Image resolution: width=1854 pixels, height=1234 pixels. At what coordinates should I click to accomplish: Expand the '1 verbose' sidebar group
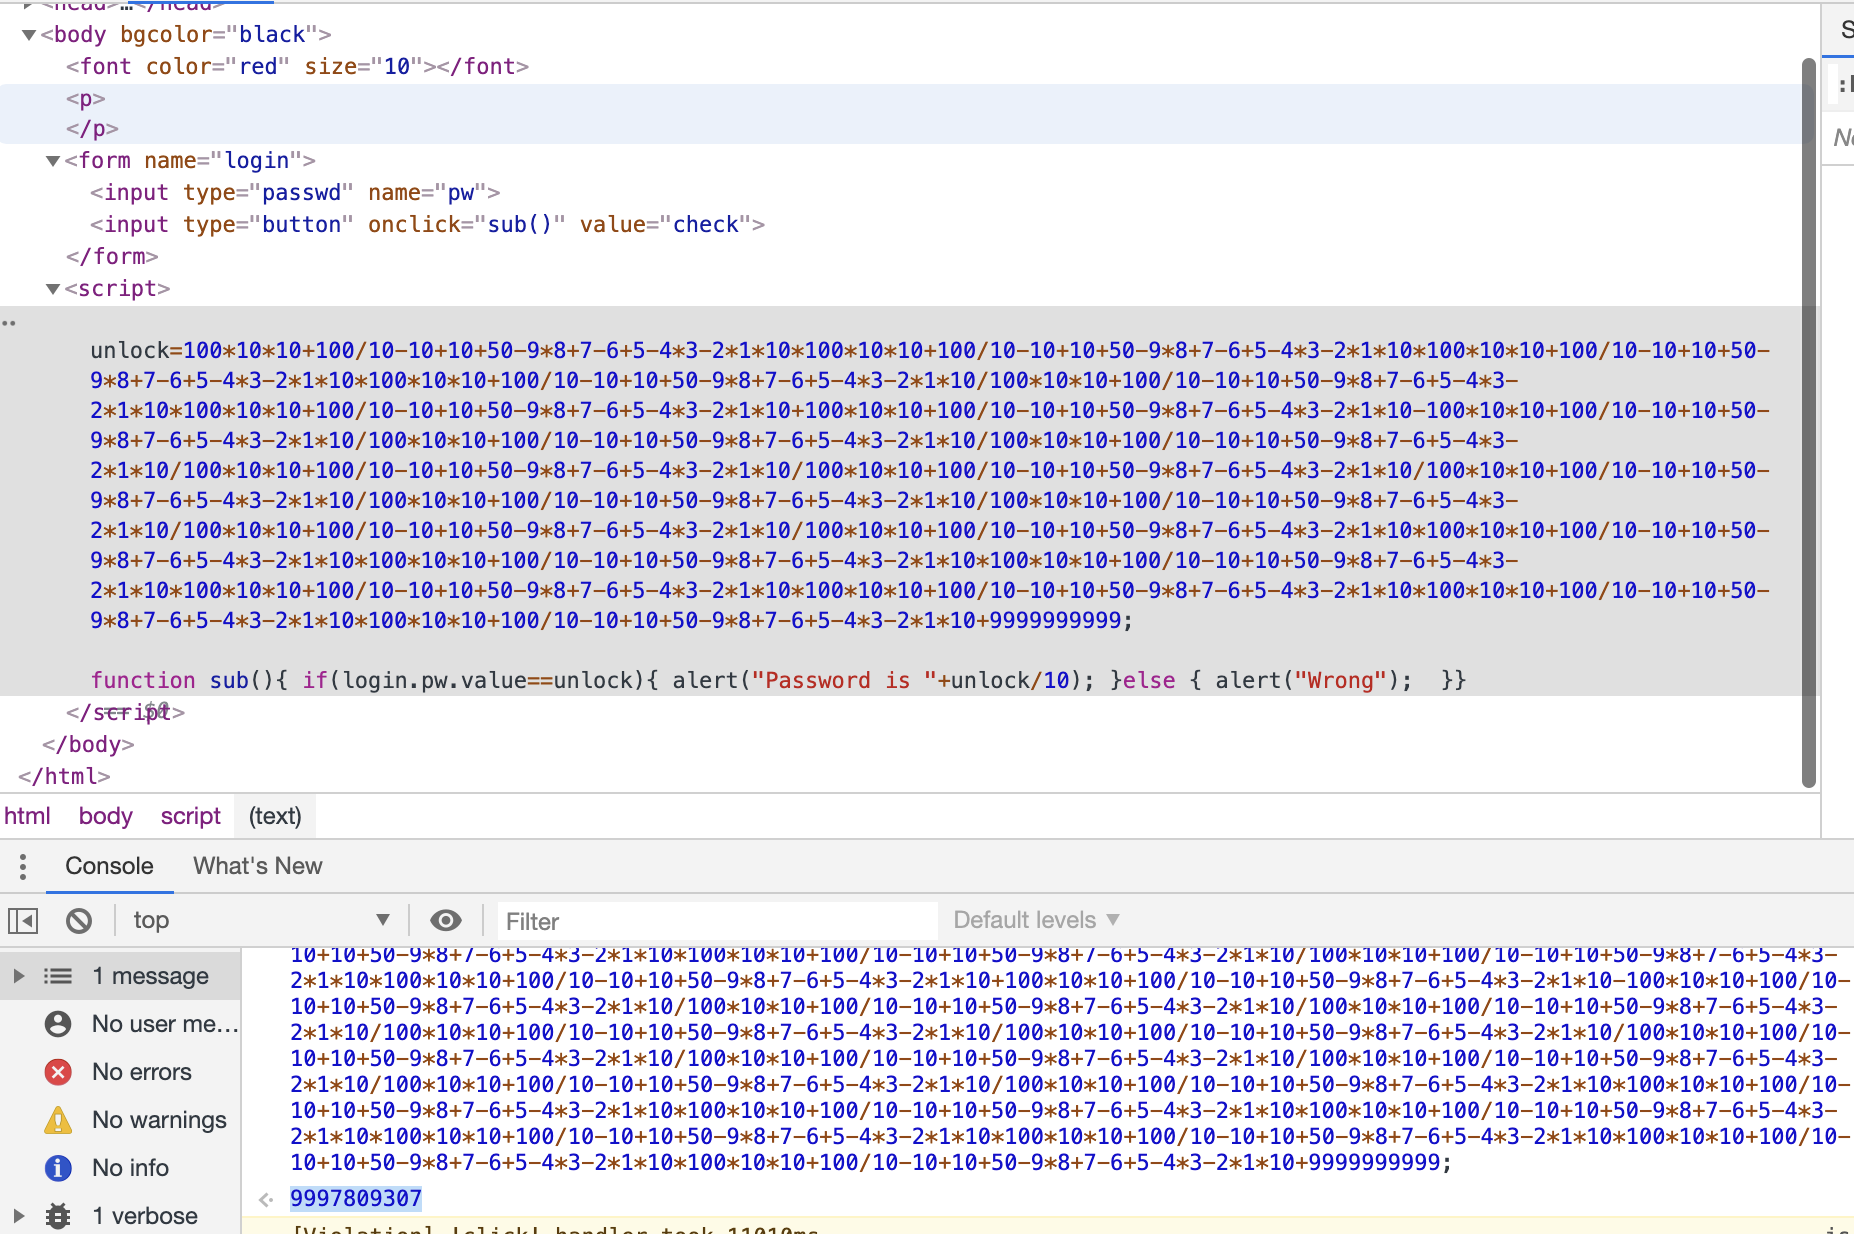click(x=18, y=1216)
